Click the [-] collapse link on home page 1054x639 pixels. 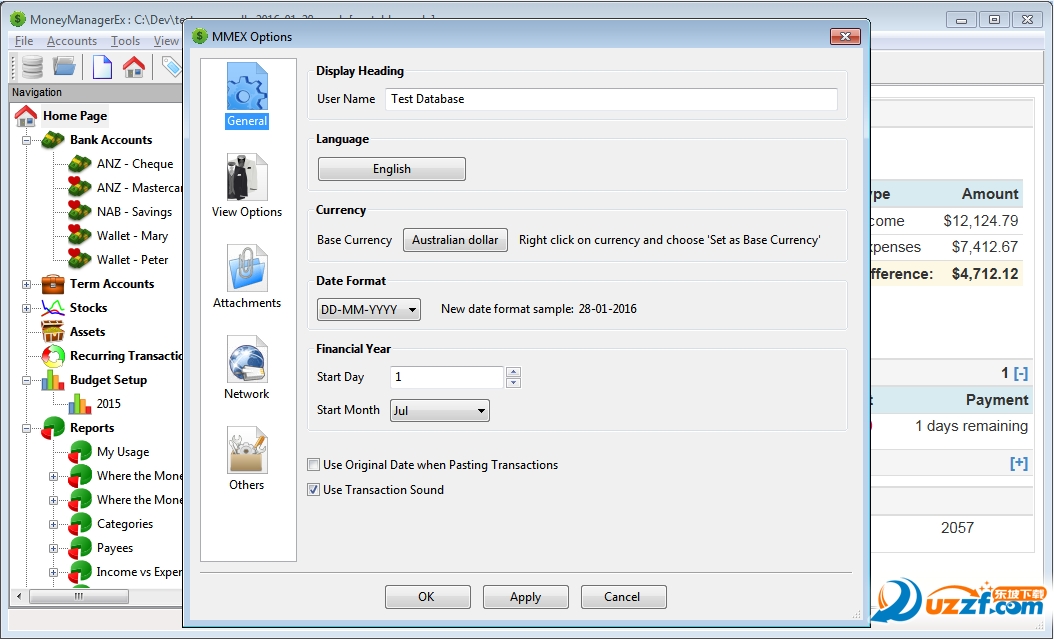click(1021, 373)
